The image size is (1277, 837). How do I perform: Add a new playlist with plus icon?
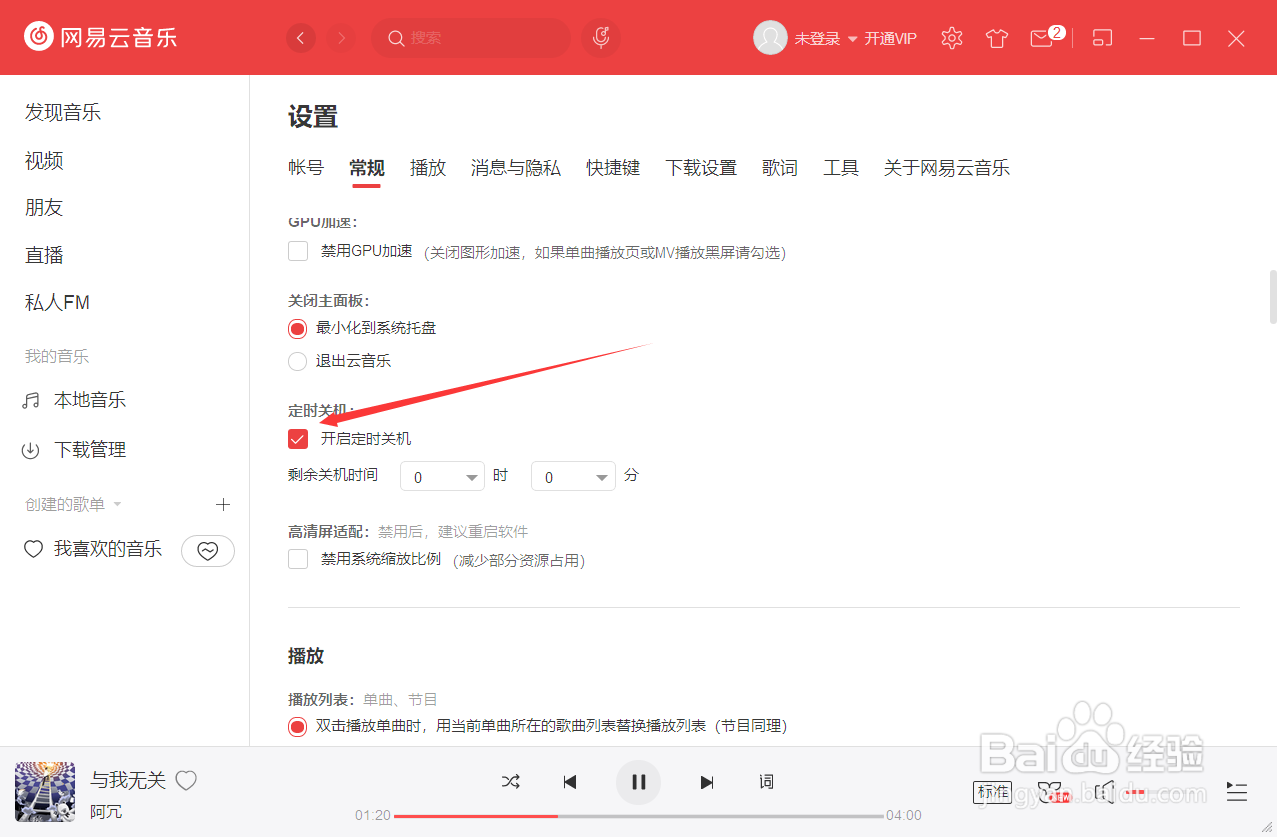coord(224,504)
